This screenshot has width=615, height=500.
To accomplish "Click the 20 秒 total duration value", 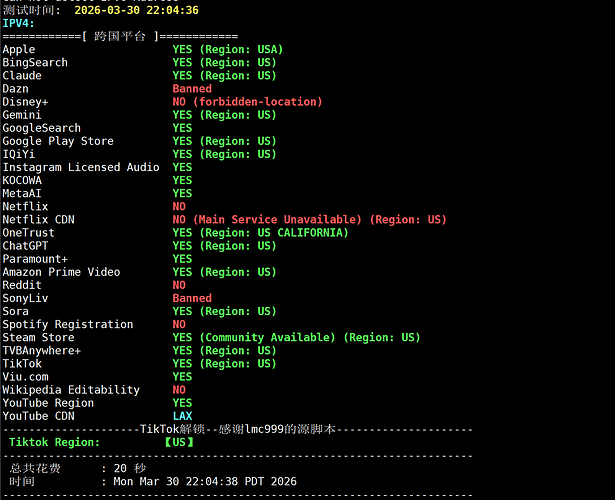I will (x=130, y=468).
